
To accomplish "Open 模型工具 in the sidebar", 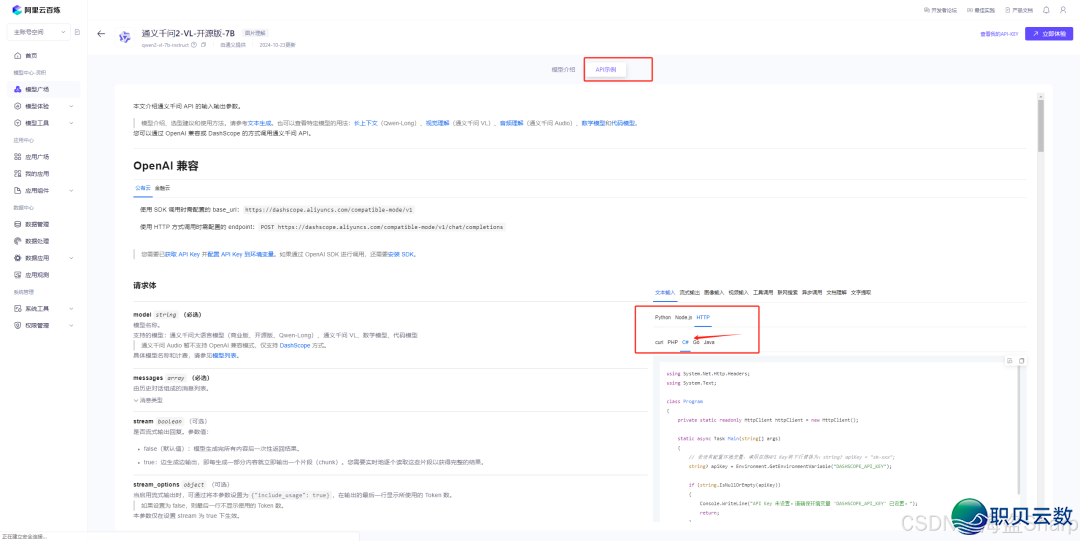I will 44,123.
